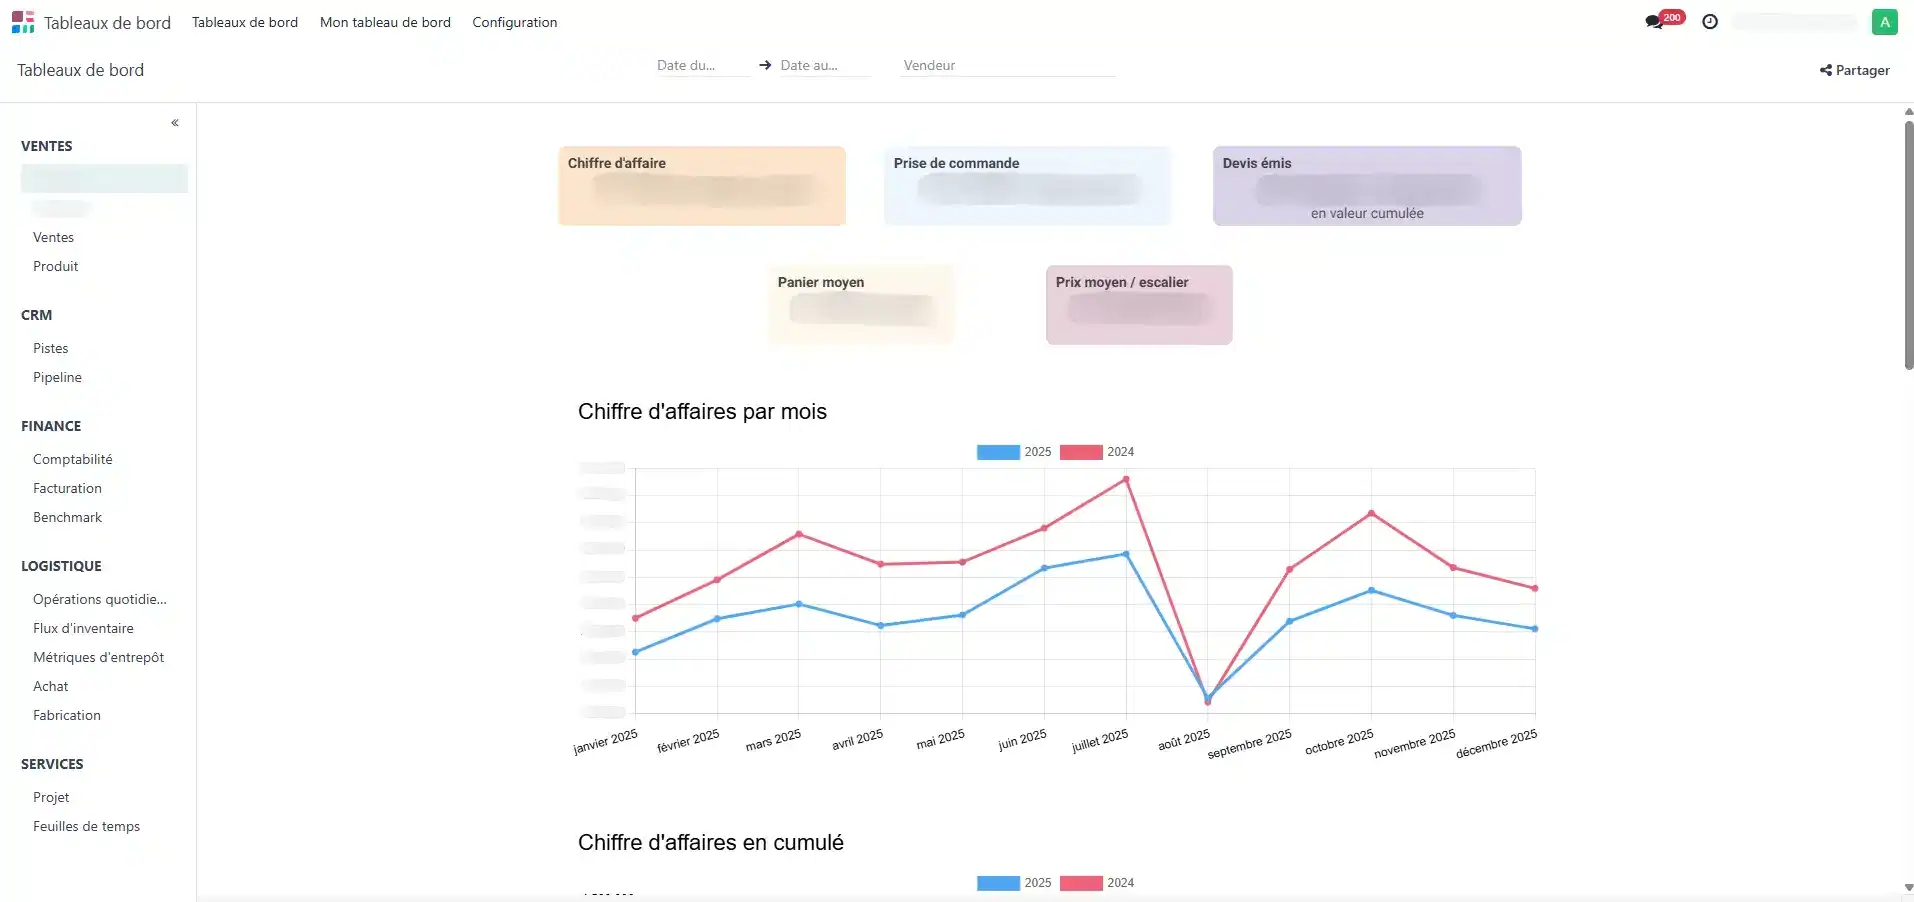Click the Partager share button
The height and width of the screenshot is (902, 1914).
coord(1854,70)
